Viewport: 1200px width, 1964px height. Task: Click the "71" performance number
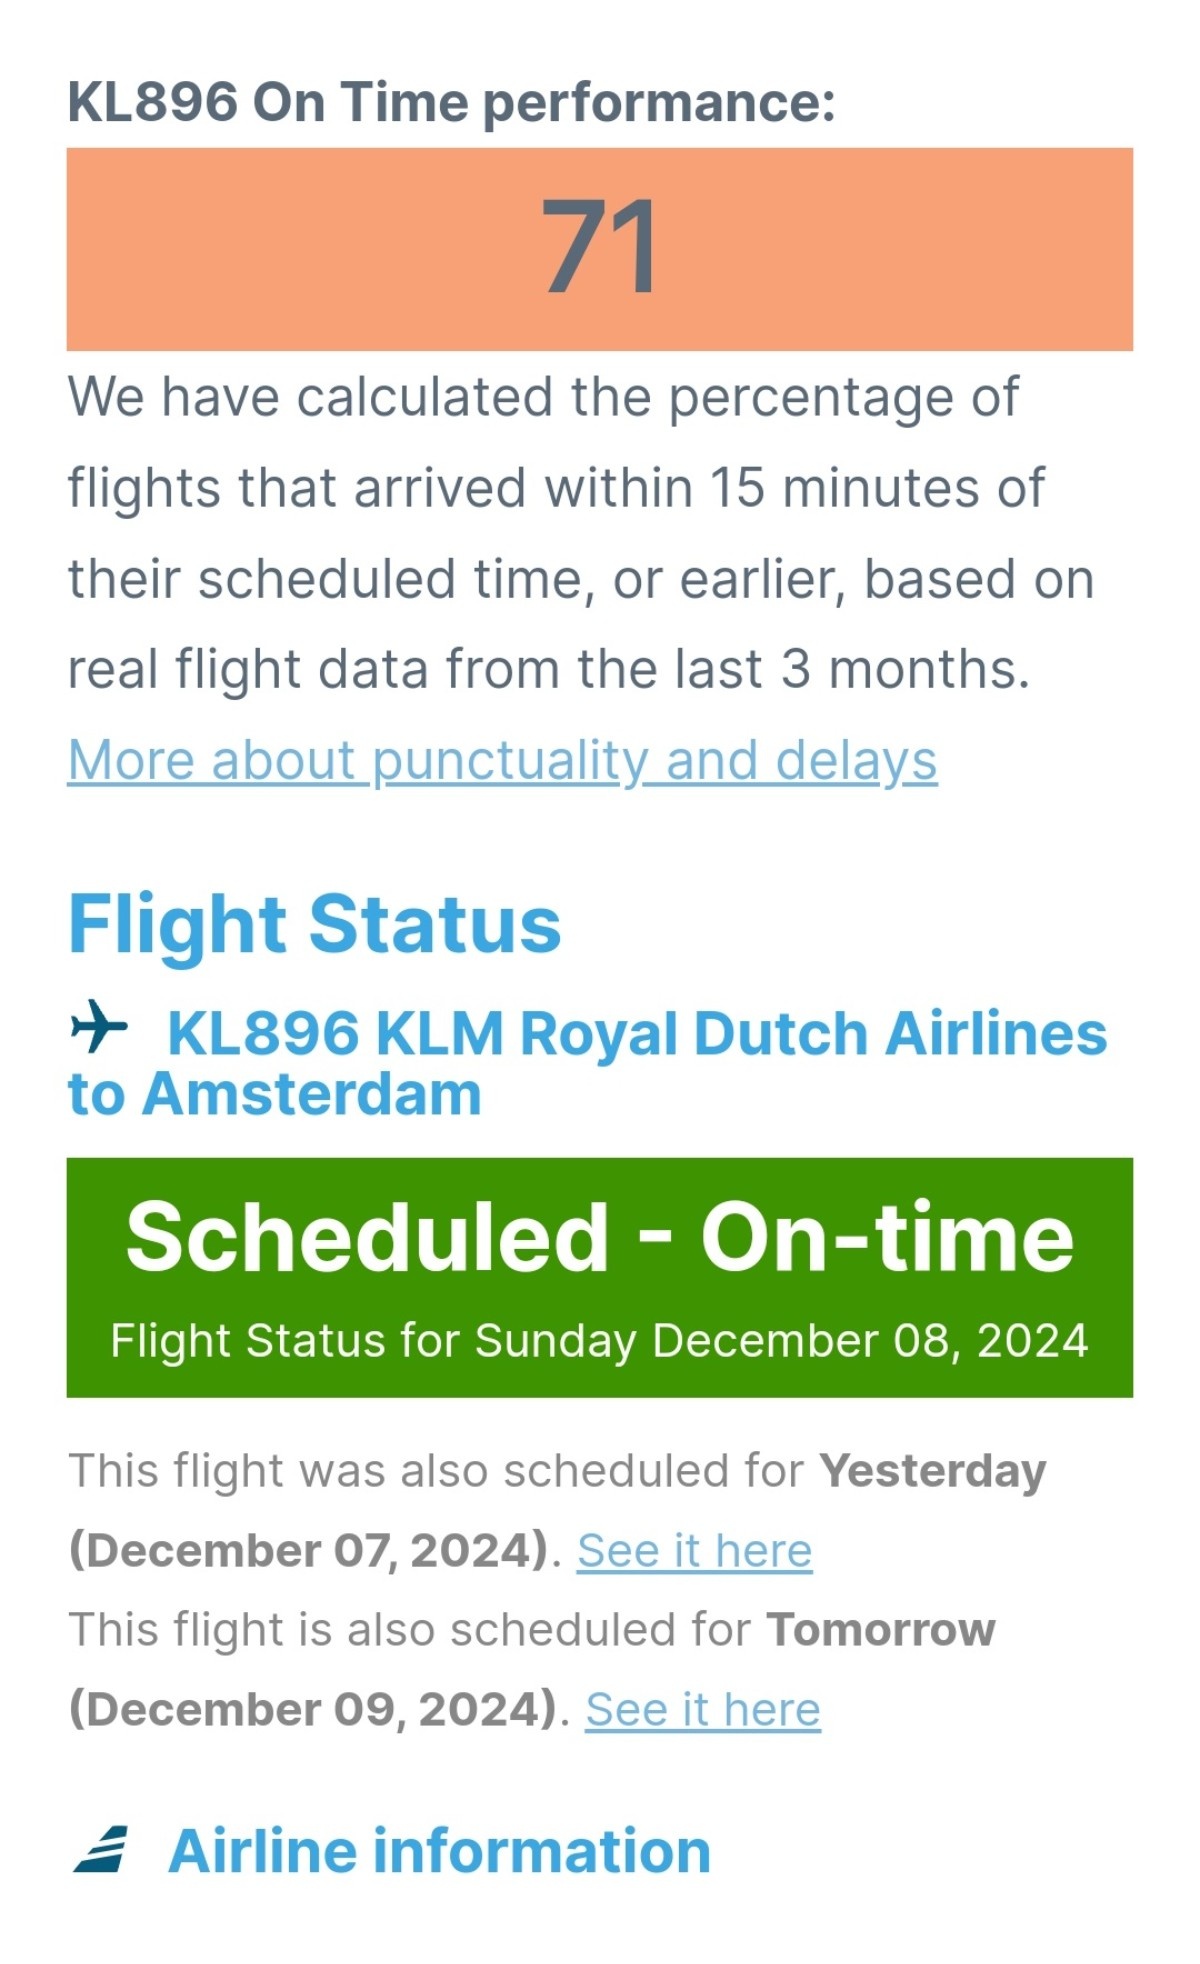click(x=599, y=248)
